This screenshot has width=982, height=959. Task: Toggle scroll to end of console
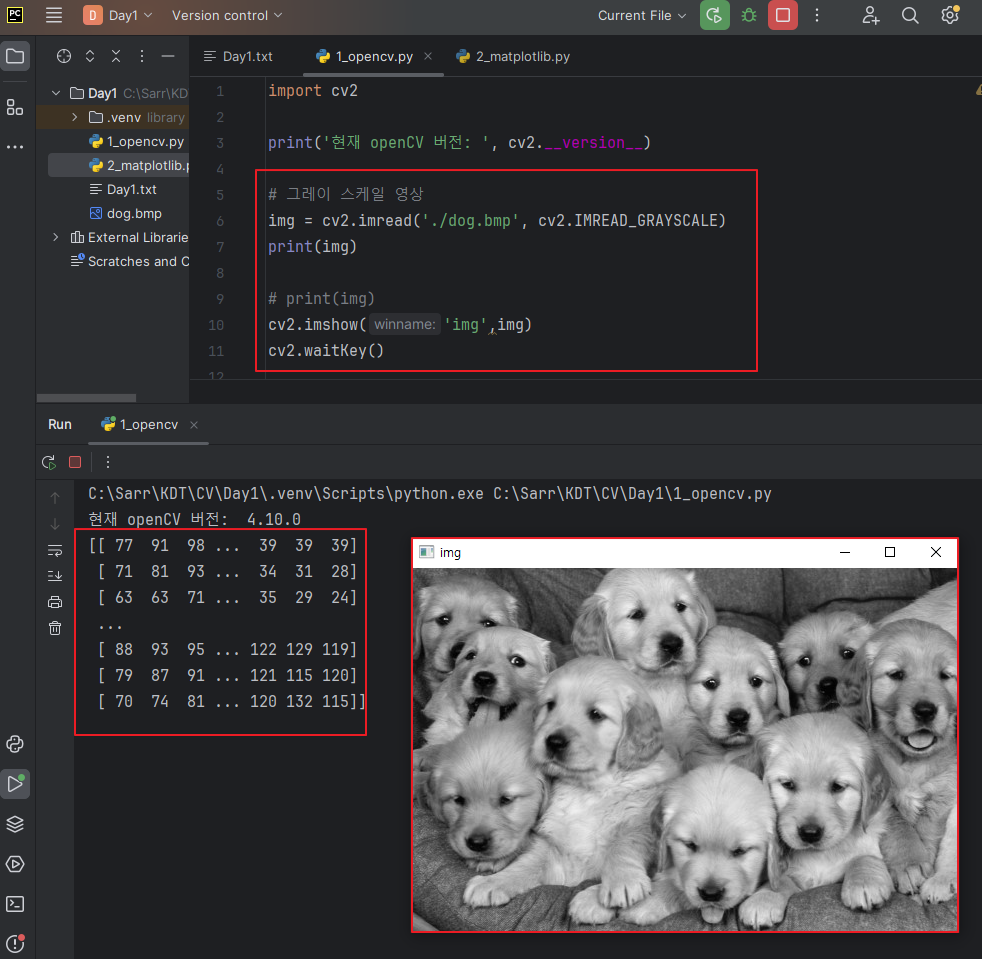[x=55, y=576]
